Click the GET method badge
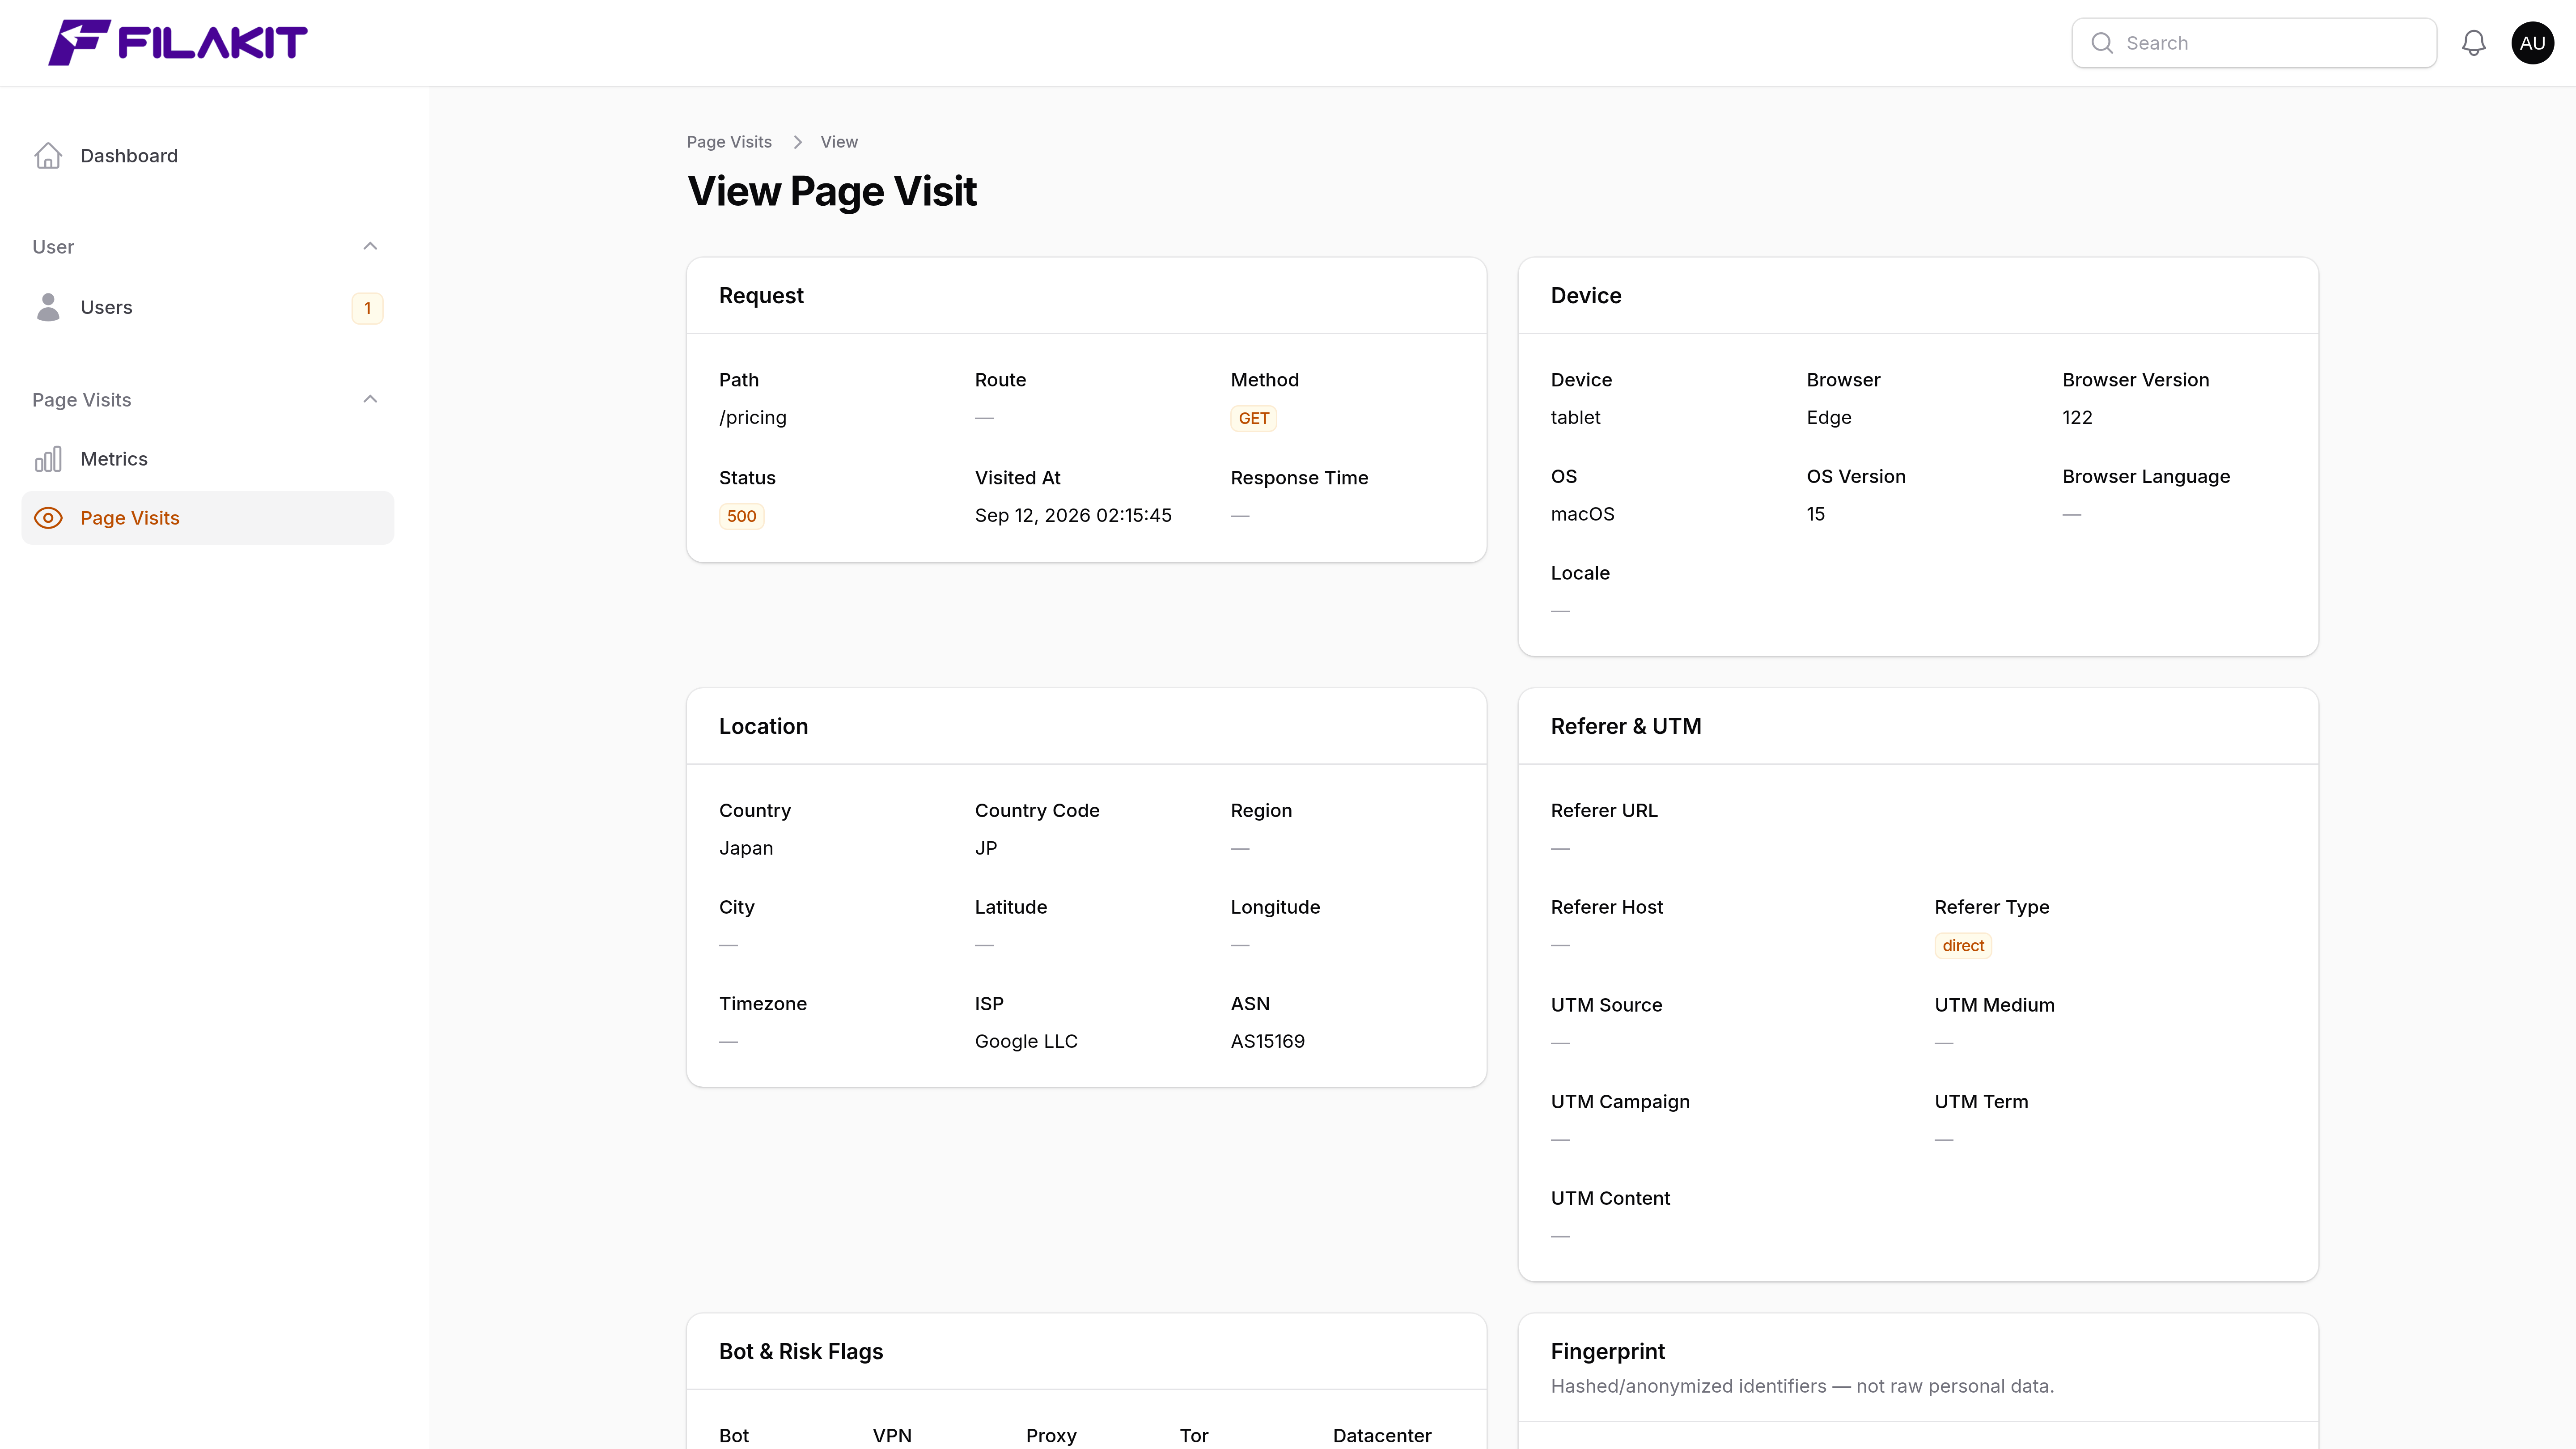 pos(1253,418)
